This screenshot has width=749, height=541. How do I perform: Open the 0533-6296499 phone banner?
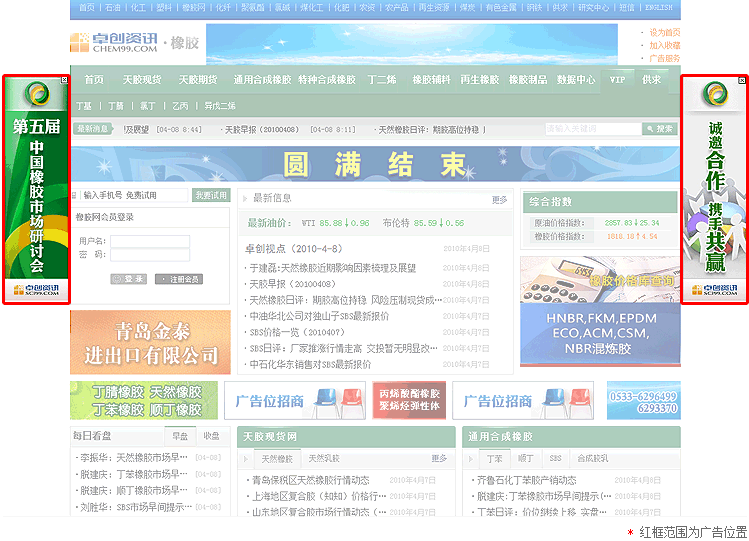(644, 401)
